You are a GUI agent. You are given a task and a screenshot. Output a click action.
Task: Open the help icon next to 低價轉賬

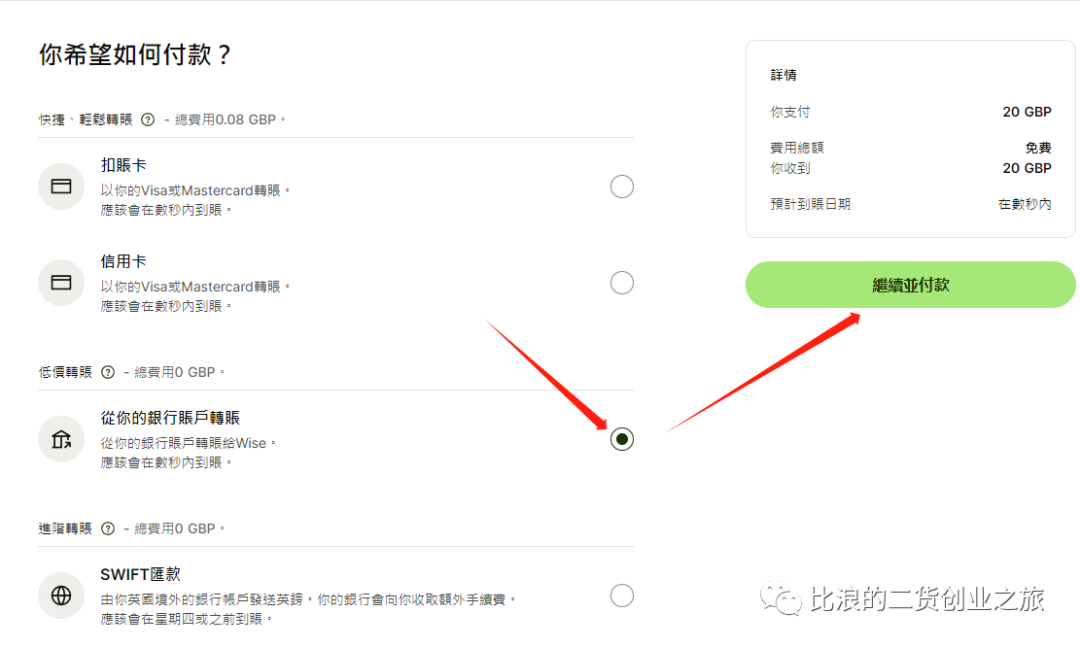(107, 372)
